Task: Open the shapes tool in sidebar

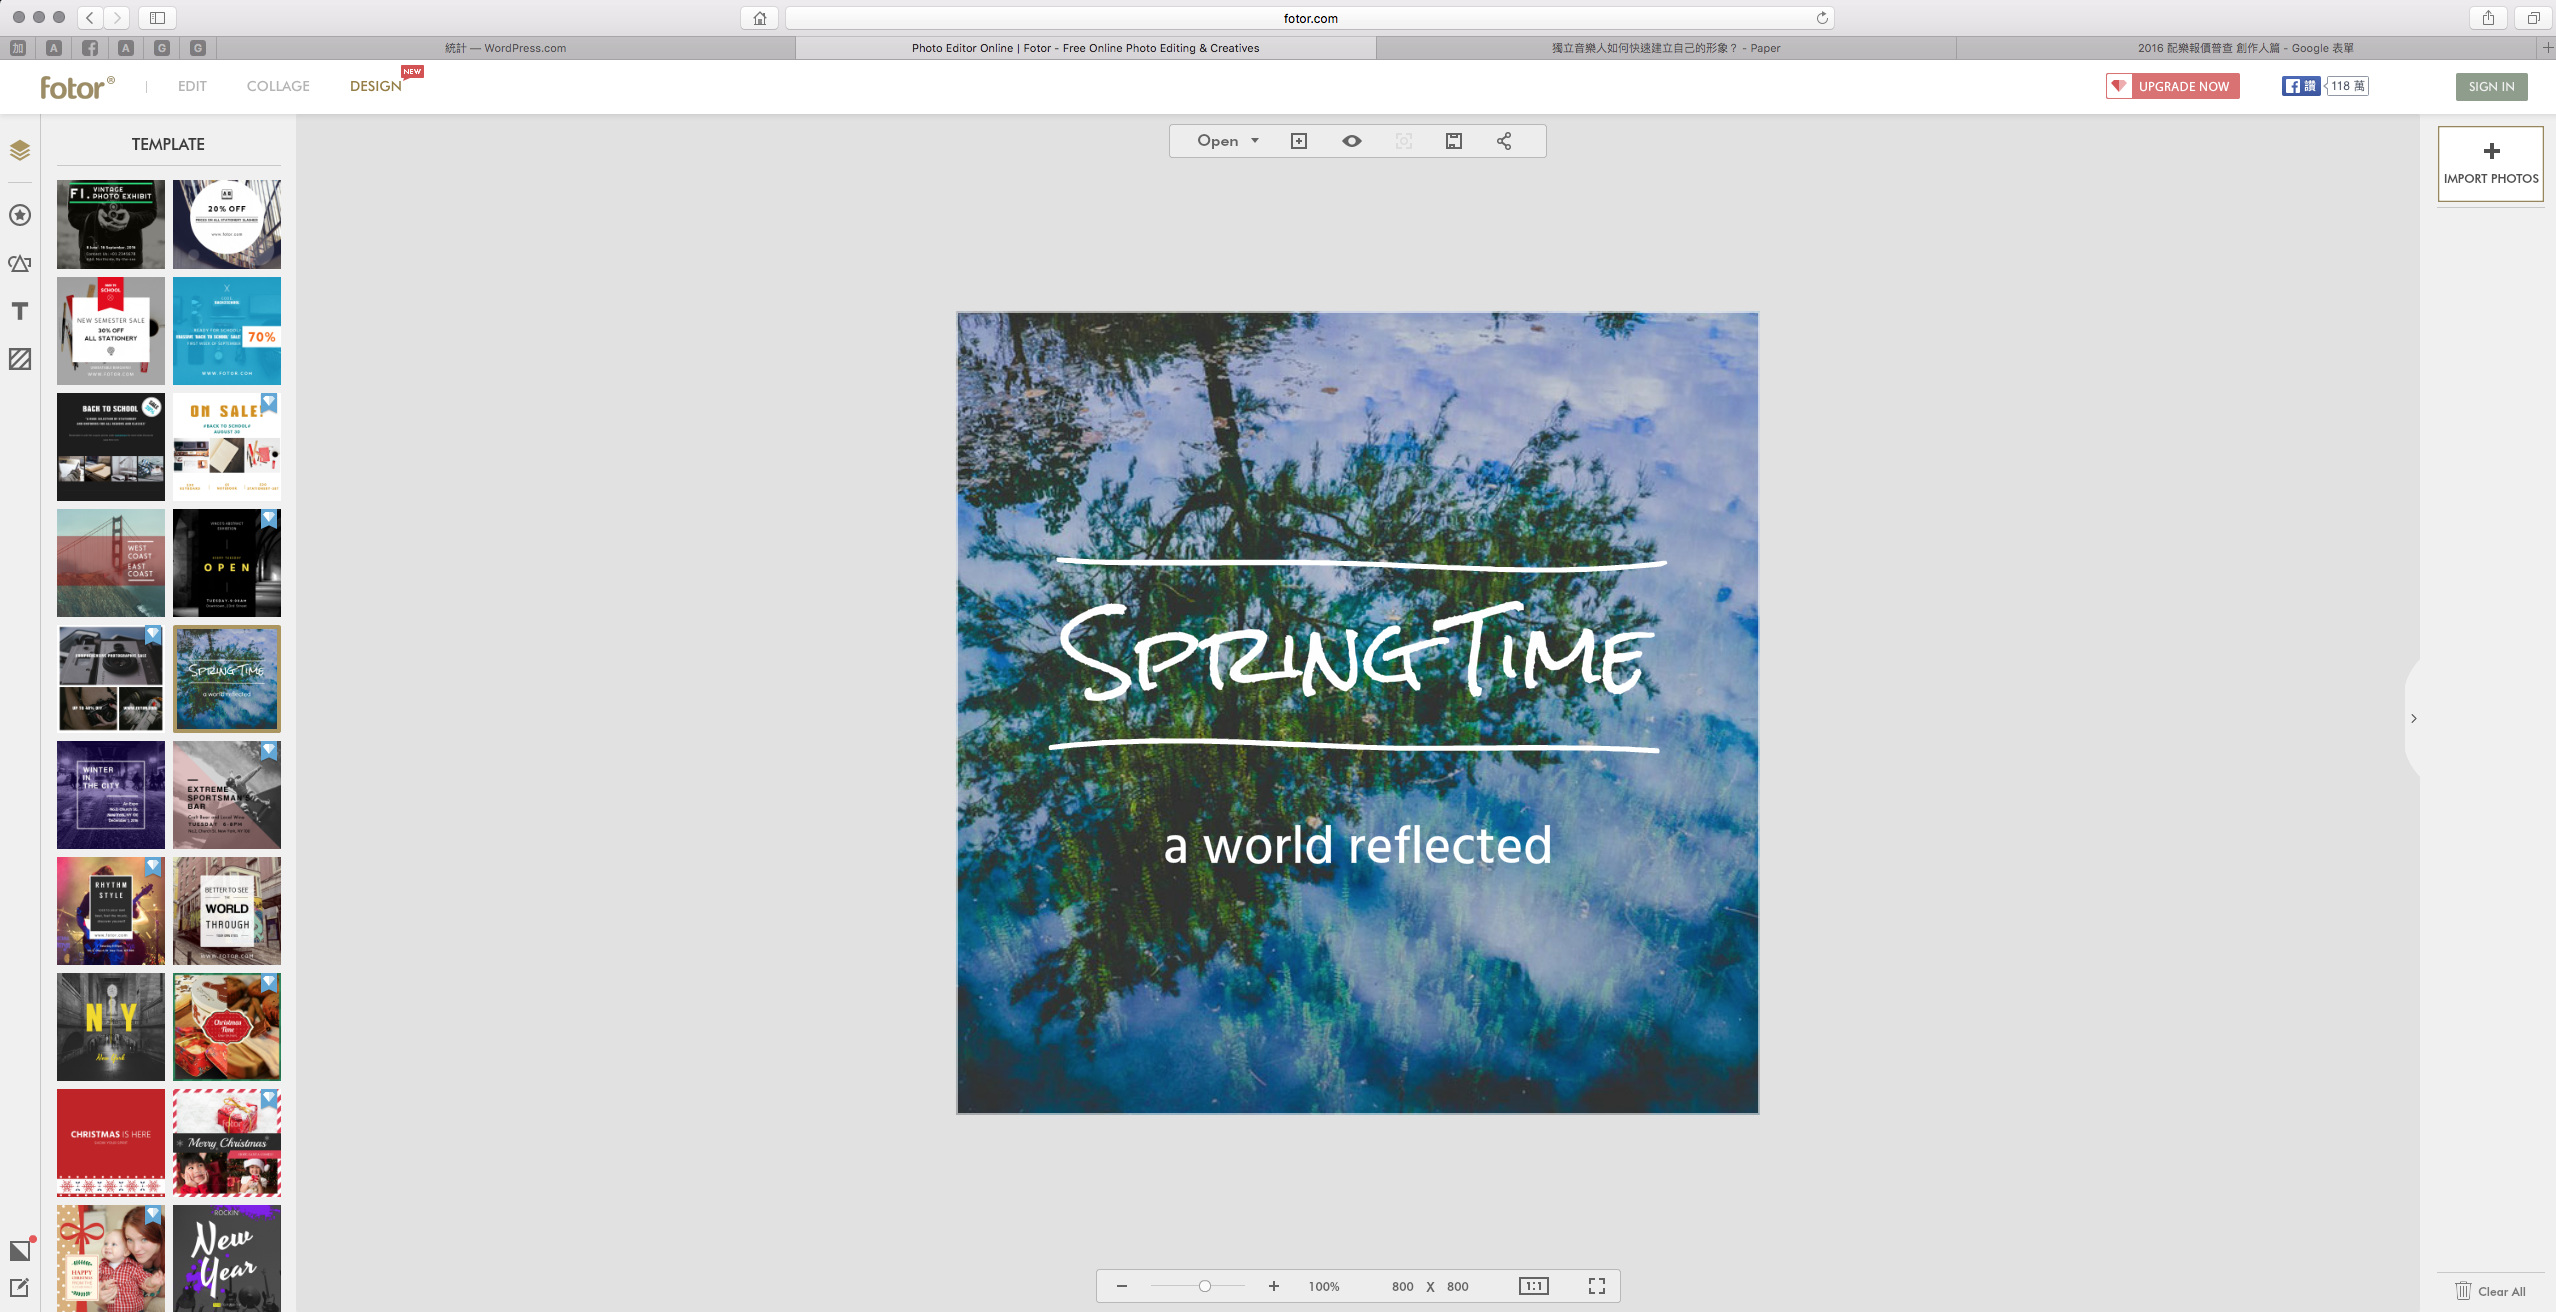Action: (20, 264)
